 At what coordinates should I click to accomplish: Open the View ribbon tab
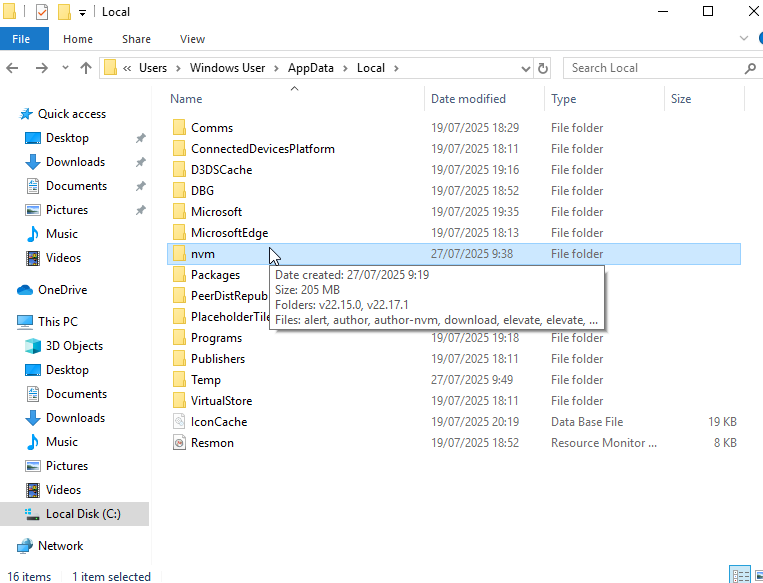(192, 39)
